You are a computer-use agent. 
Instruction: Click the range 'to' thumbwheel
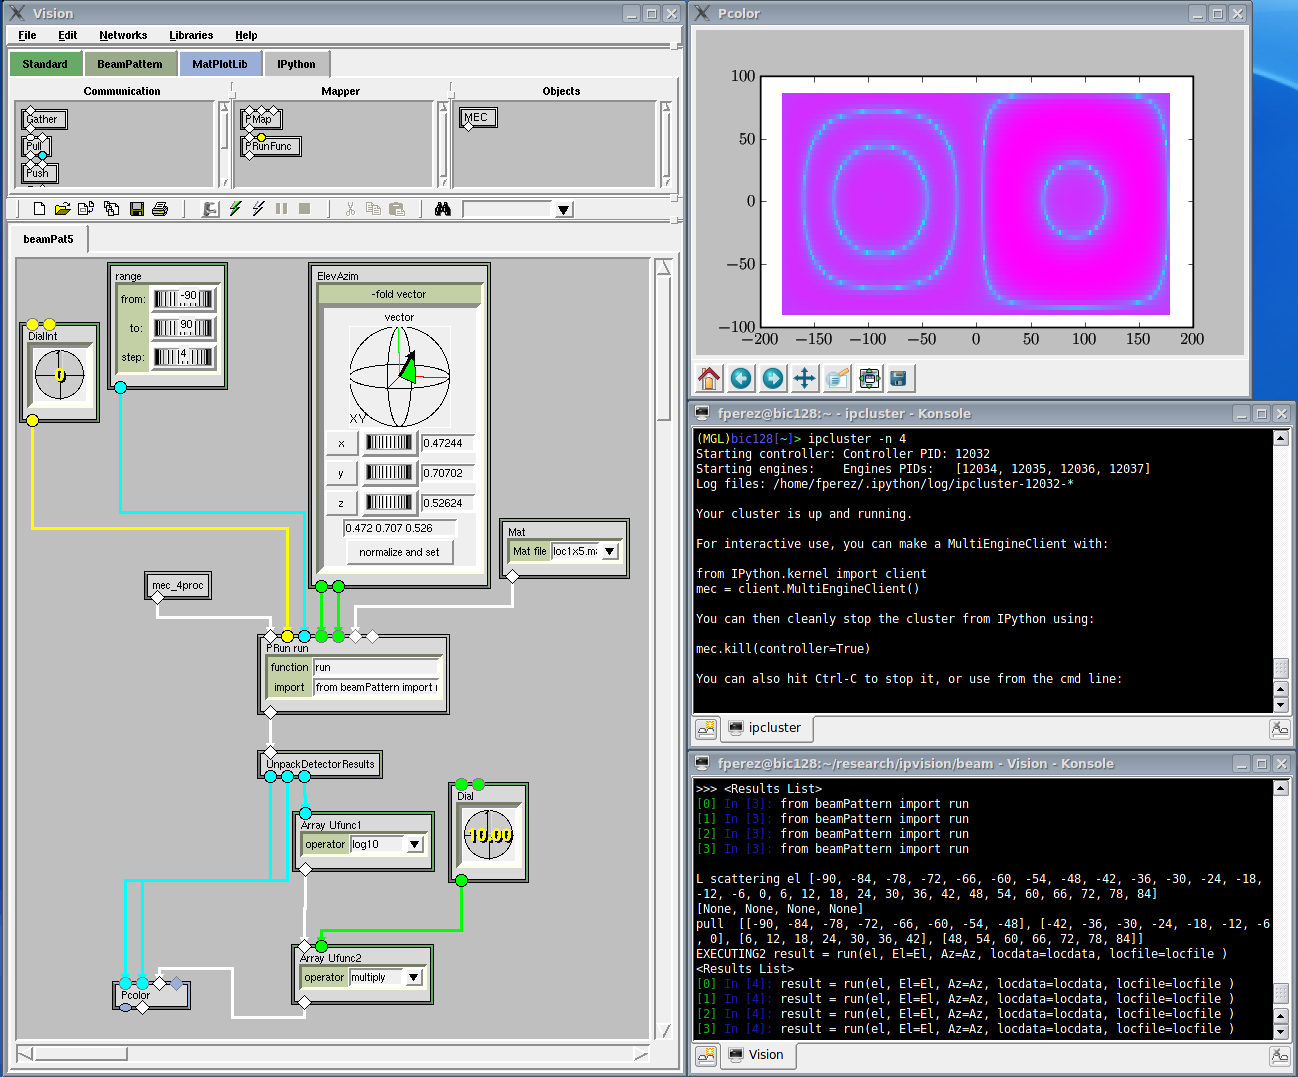click(x=183, y=327)
